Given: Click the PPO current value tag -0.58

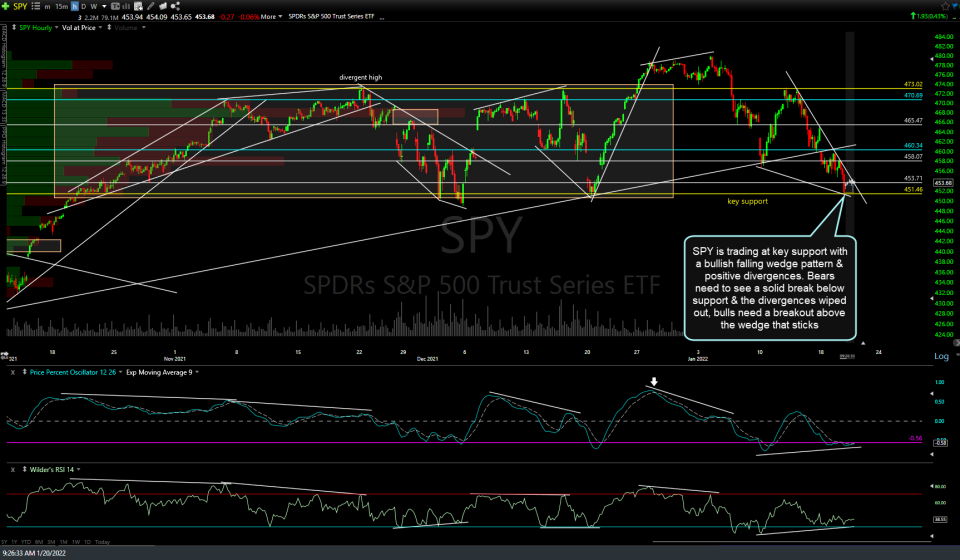Looking at the screenshot, I should click(940, 442).
